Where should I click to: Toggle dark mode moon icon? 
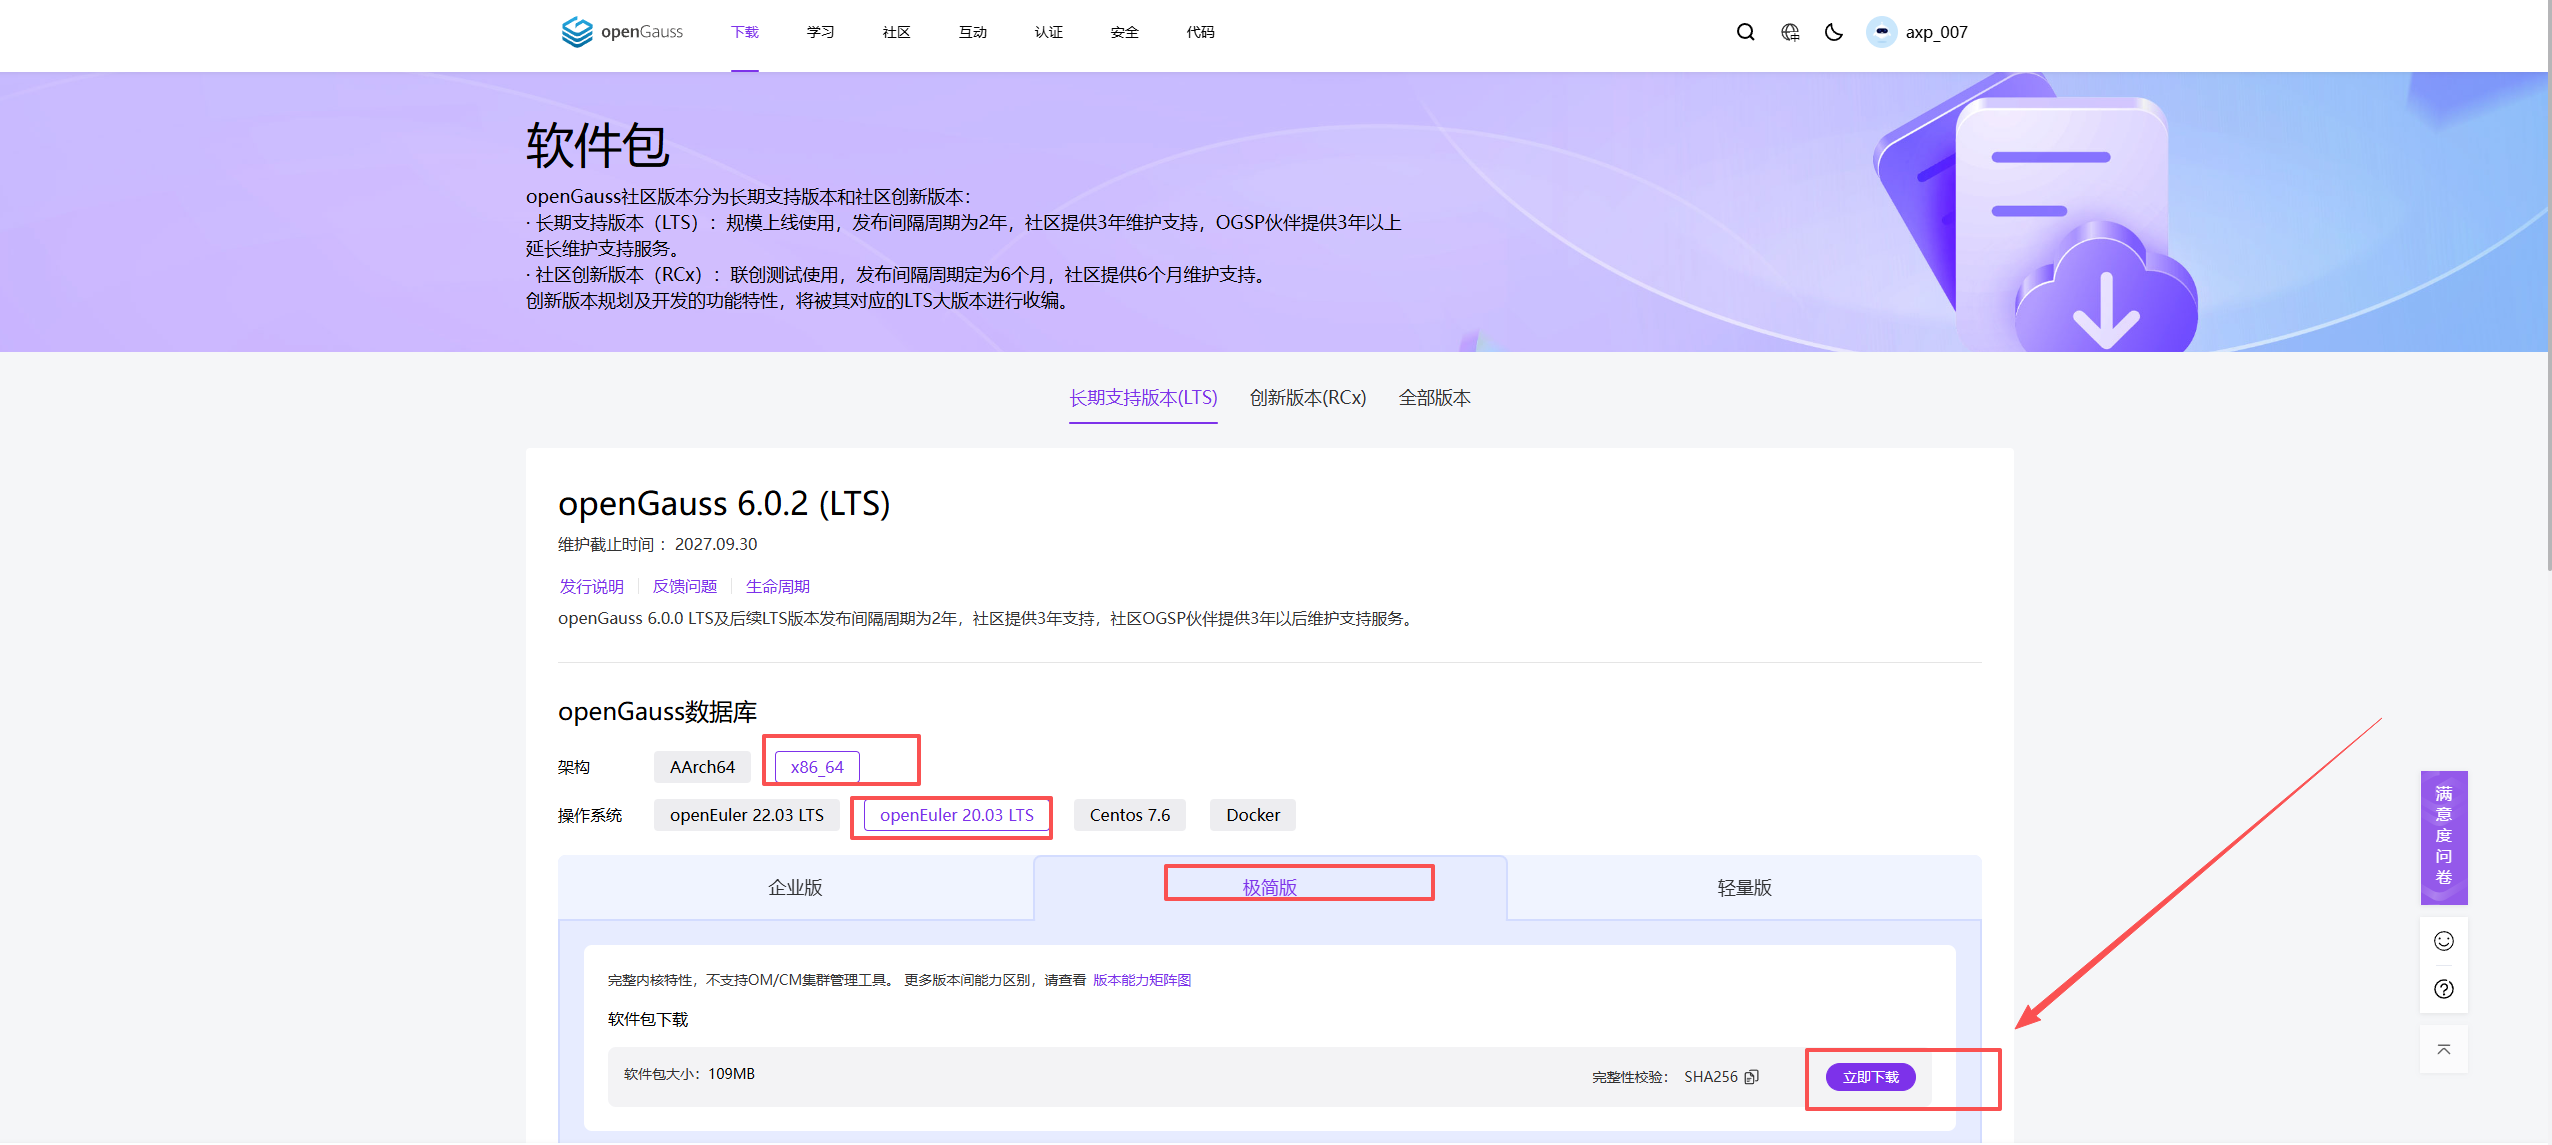(x=1833, y=32)
